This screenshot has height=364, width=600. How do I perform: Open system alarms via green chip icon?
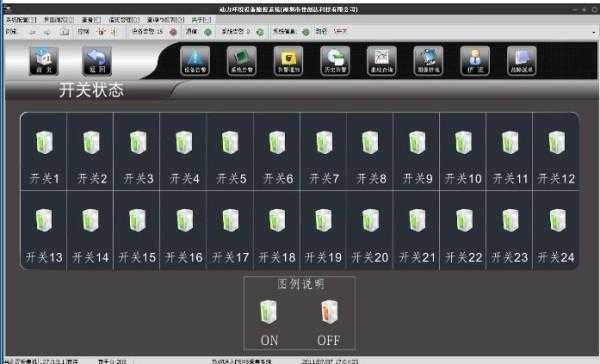tap(241, 60)
